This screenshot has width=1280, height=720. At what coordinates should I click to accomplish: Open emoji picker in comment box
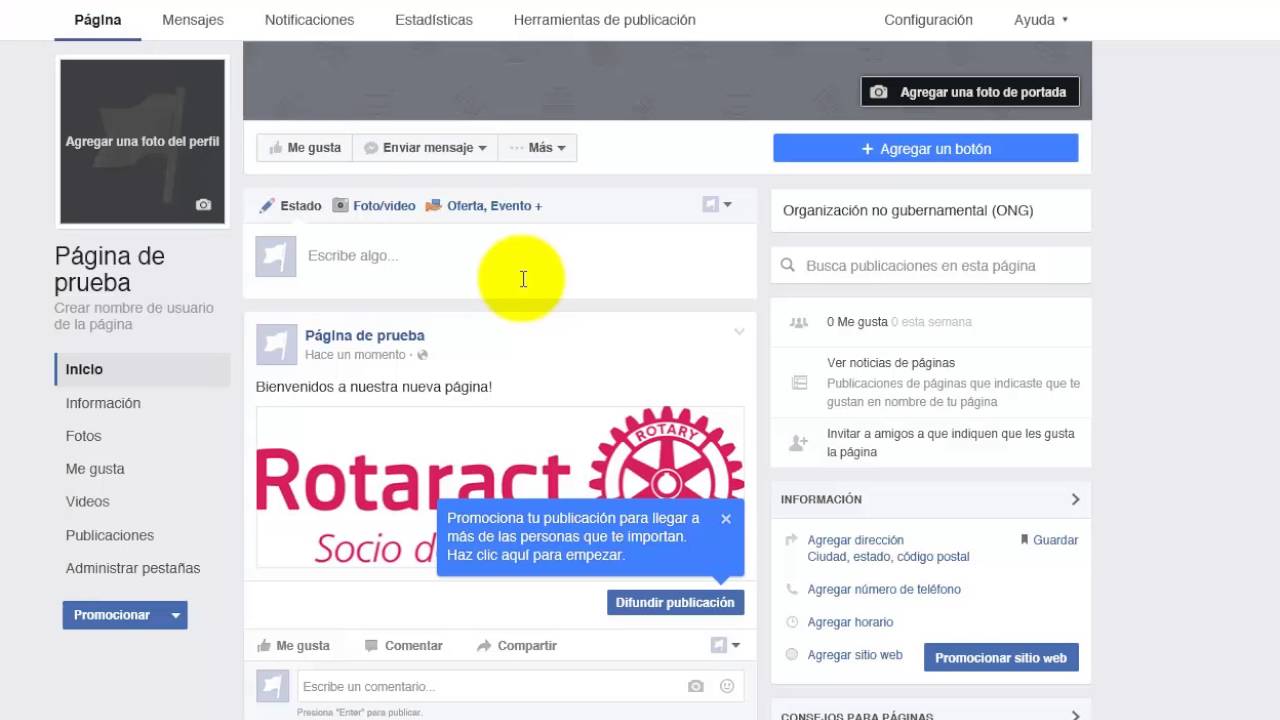[x=727, y=686]
